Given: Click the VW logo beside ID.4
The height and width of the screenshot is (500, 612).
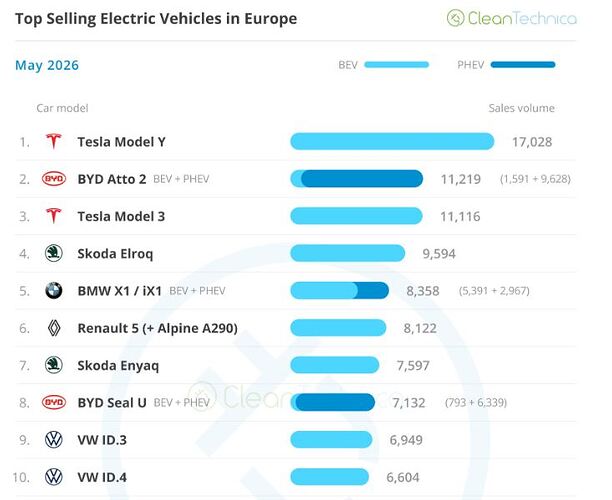Looking at the screenshot, I should tap(54, 477).
